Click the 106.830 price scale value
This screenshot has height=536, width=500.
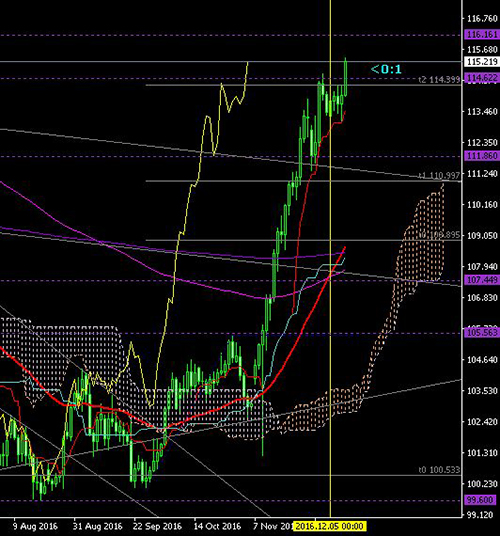(482, 298)
